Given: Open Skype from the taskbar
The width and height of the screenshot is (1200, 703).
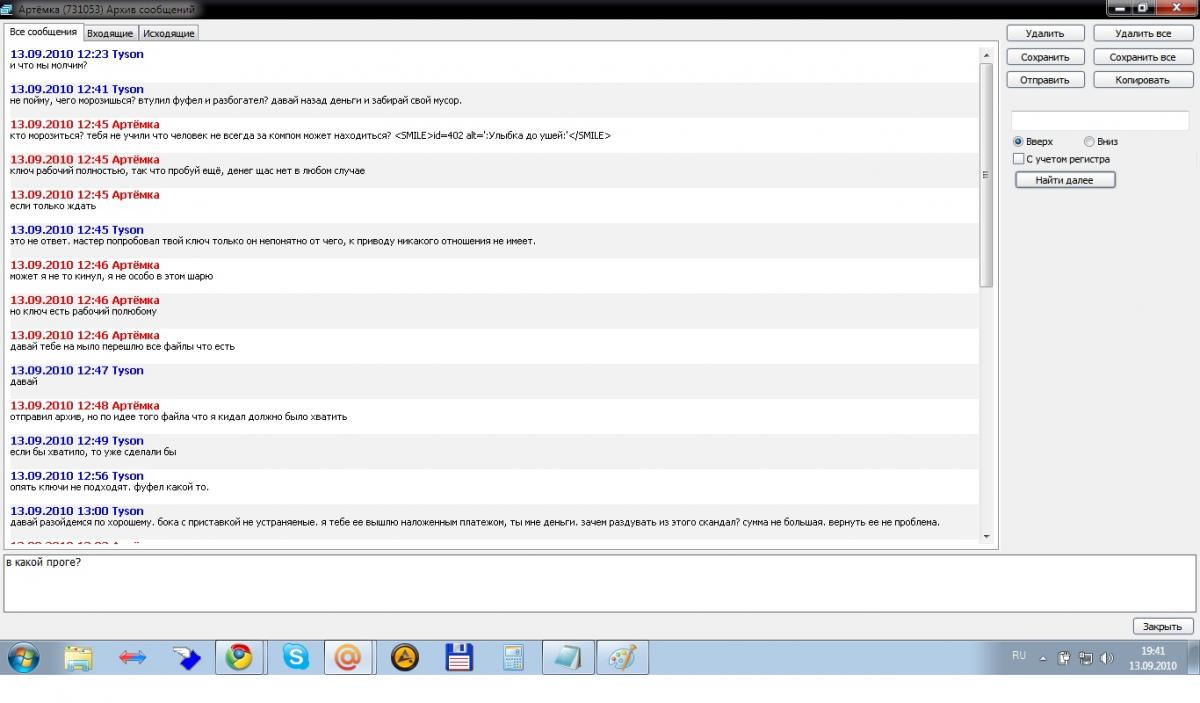Looking at the screenshot, I should tap(295, 657).
